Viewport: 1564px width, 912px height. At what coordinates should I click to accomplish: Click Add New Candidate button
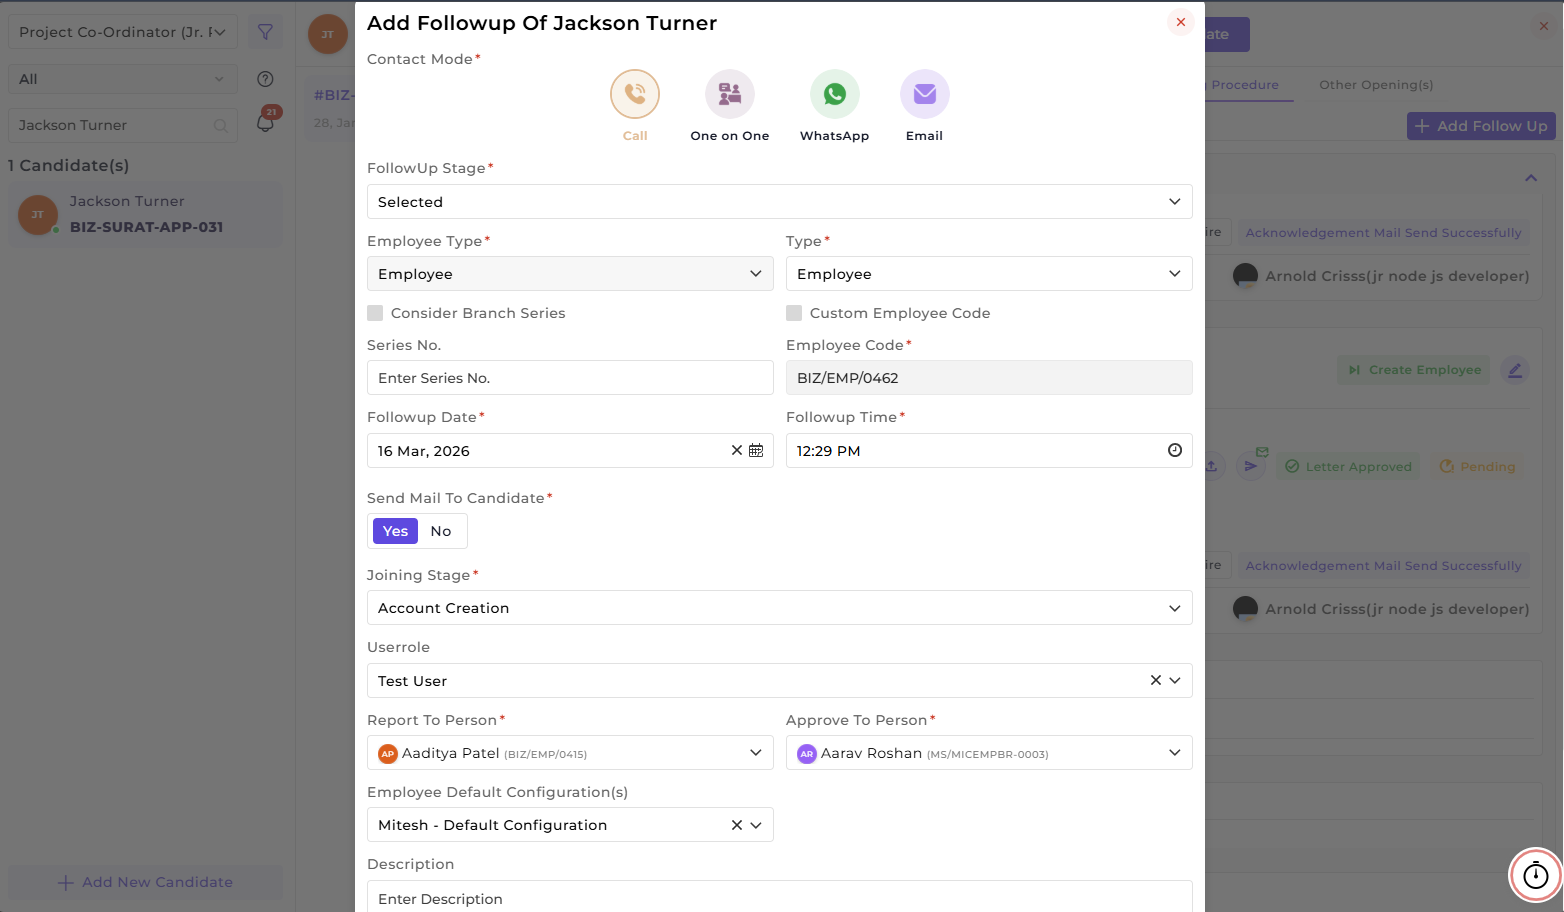(x=146, y=882)
